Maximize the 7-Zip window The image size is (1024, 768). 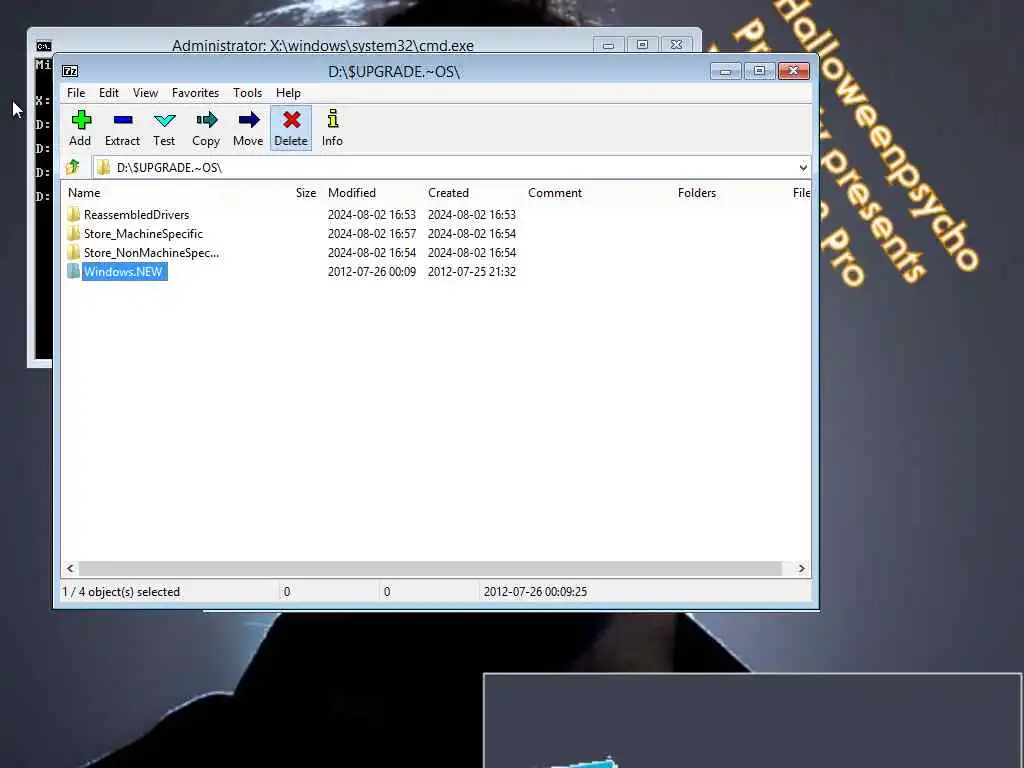click(x=759, y=71)
